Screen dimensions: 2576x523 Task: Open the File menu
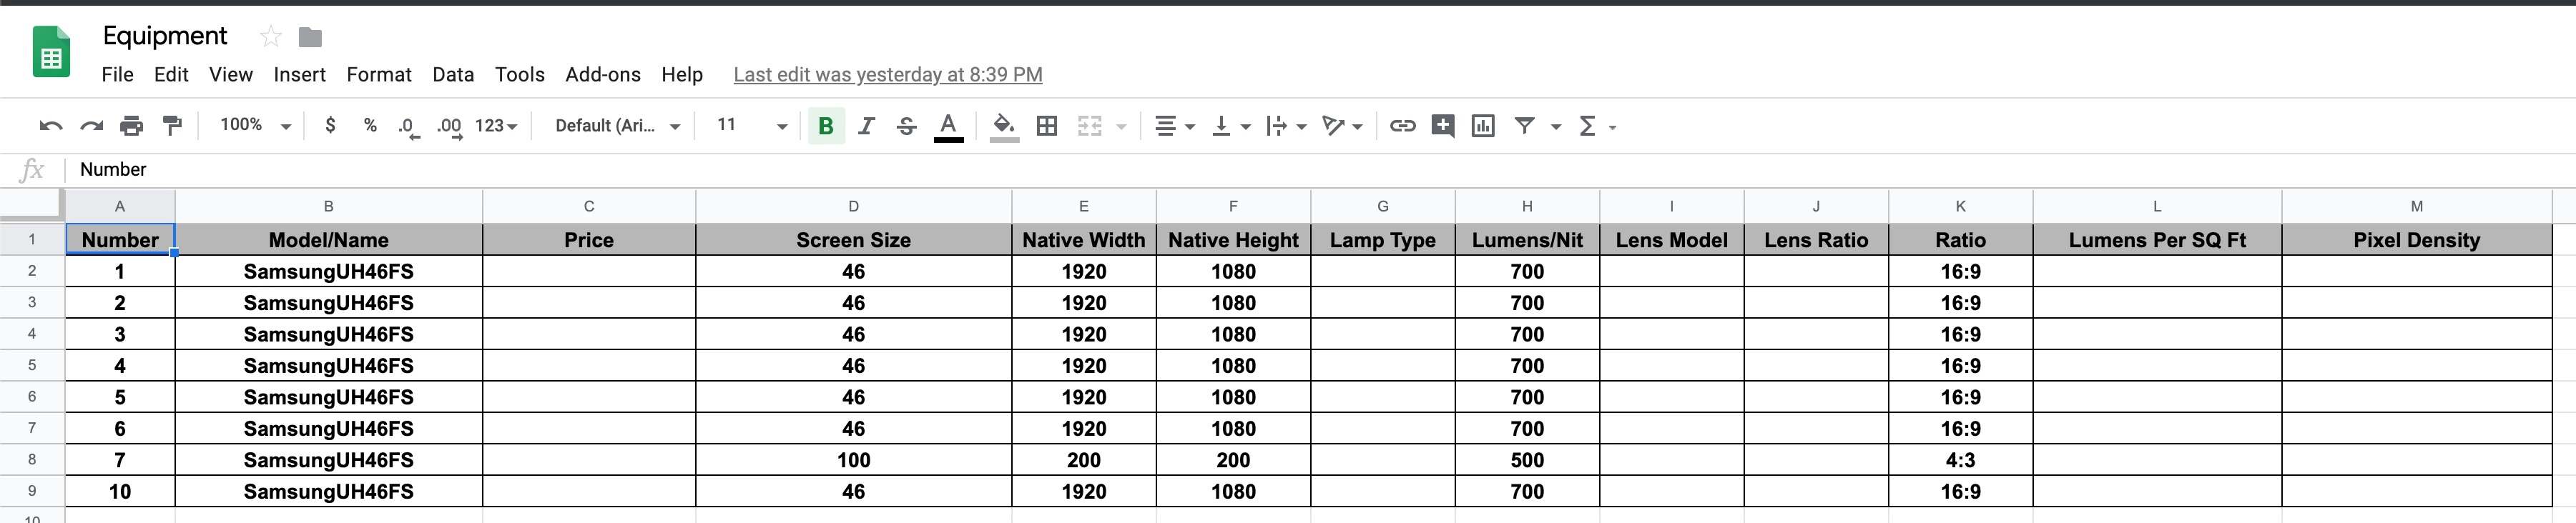pos(117,75)
